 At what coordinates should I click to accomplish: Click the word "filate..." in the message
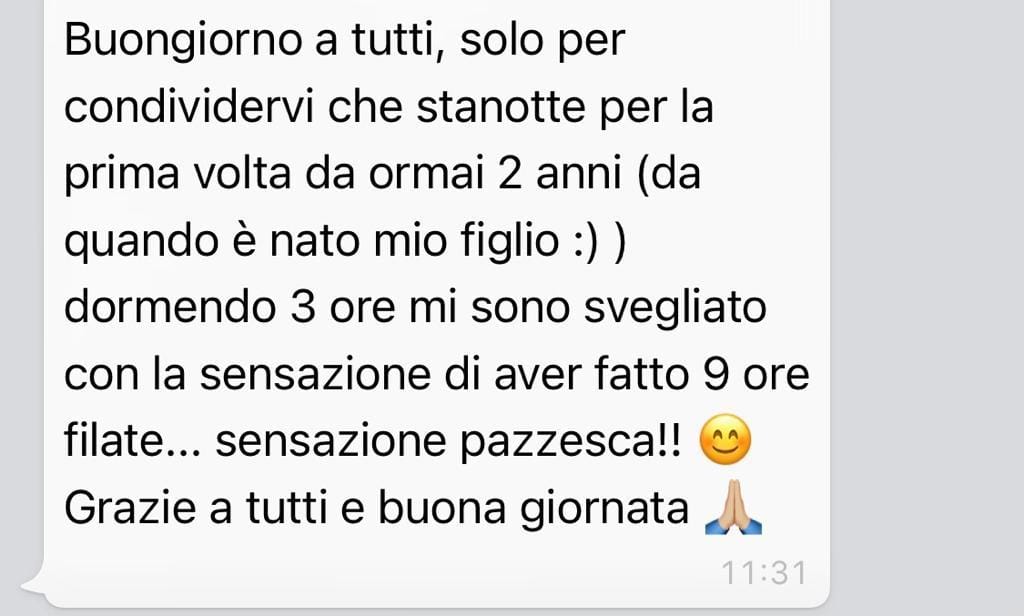[133, 441]
